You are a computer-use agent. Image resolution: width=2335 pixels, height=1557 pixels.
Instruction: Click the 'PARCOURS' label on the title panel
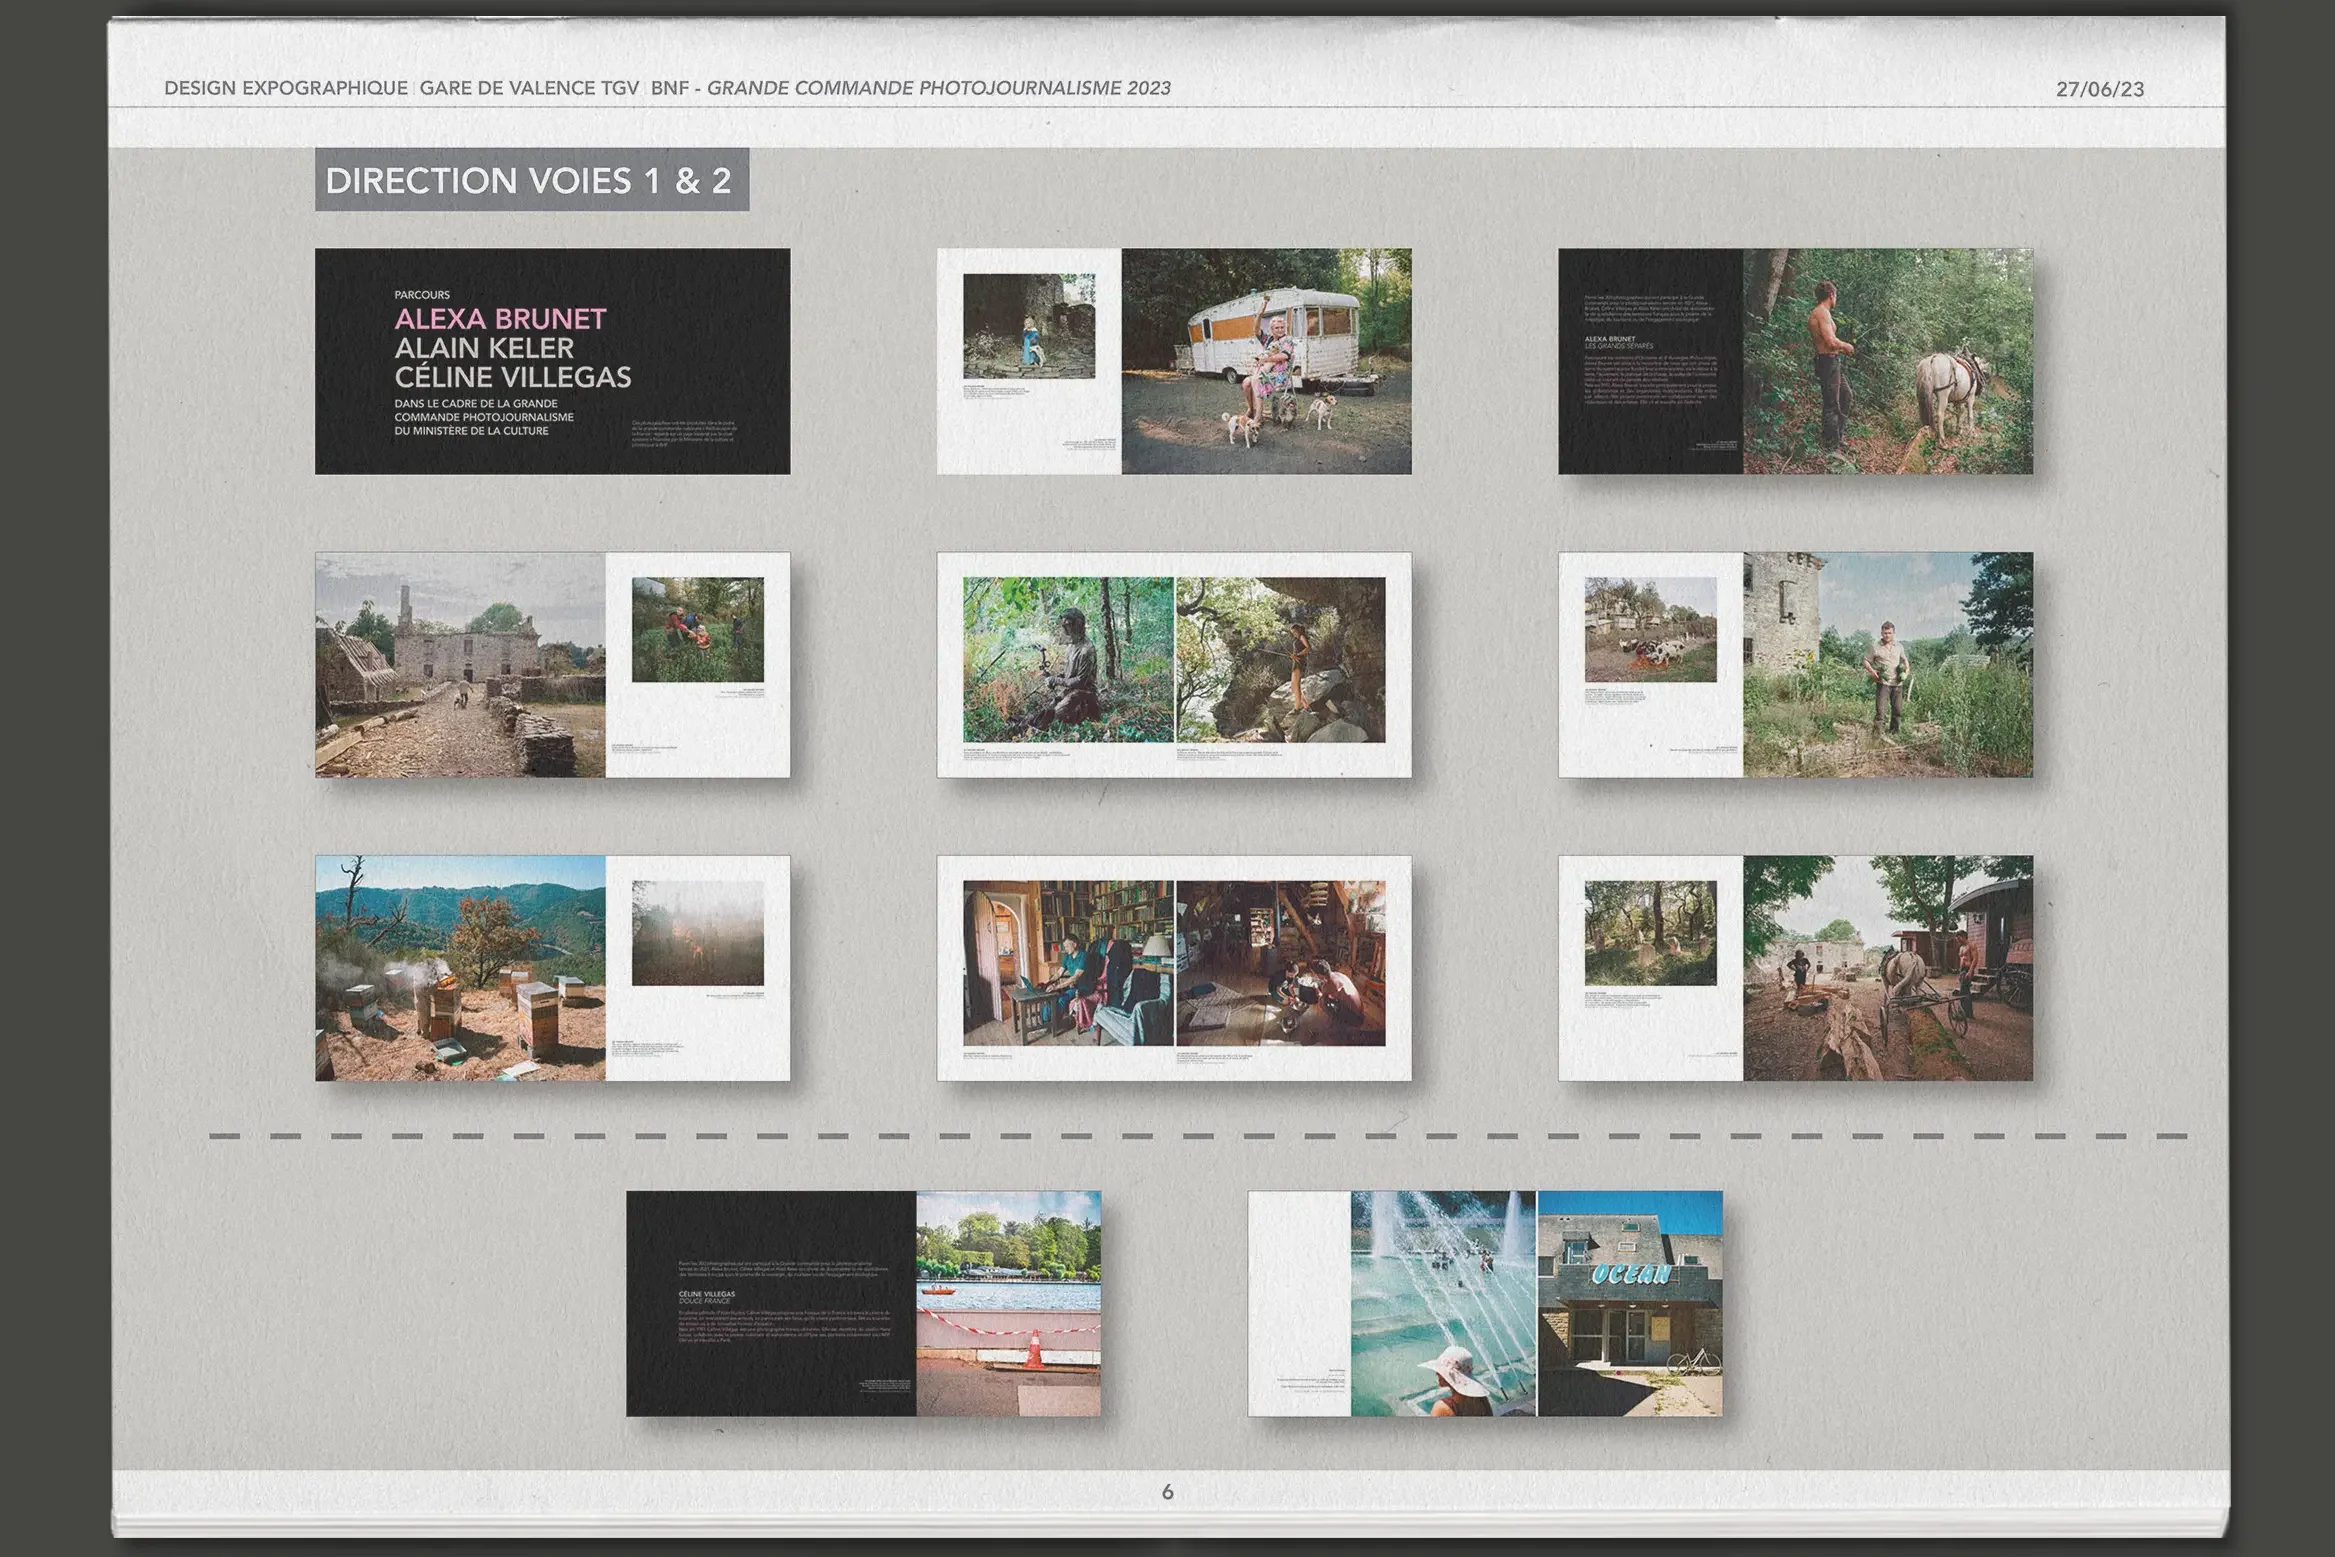click(422, 295)
